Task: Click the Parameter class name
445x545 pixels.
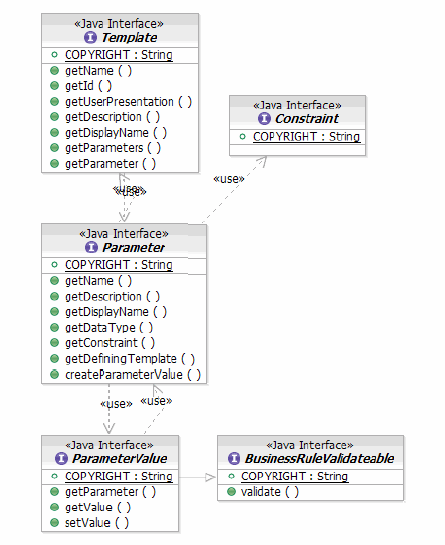Action: pos(134,247)
